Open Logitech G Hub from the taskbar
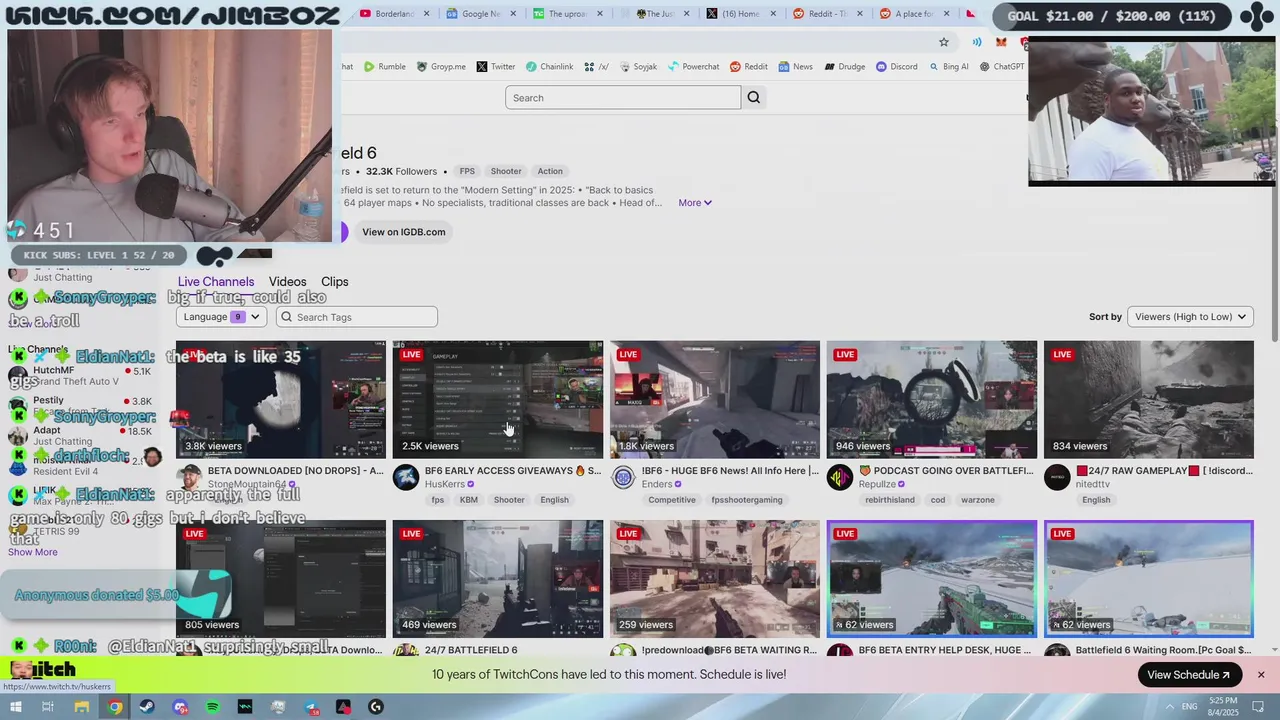This screenshot has width=1280, height=720. (x=376, y=707)
